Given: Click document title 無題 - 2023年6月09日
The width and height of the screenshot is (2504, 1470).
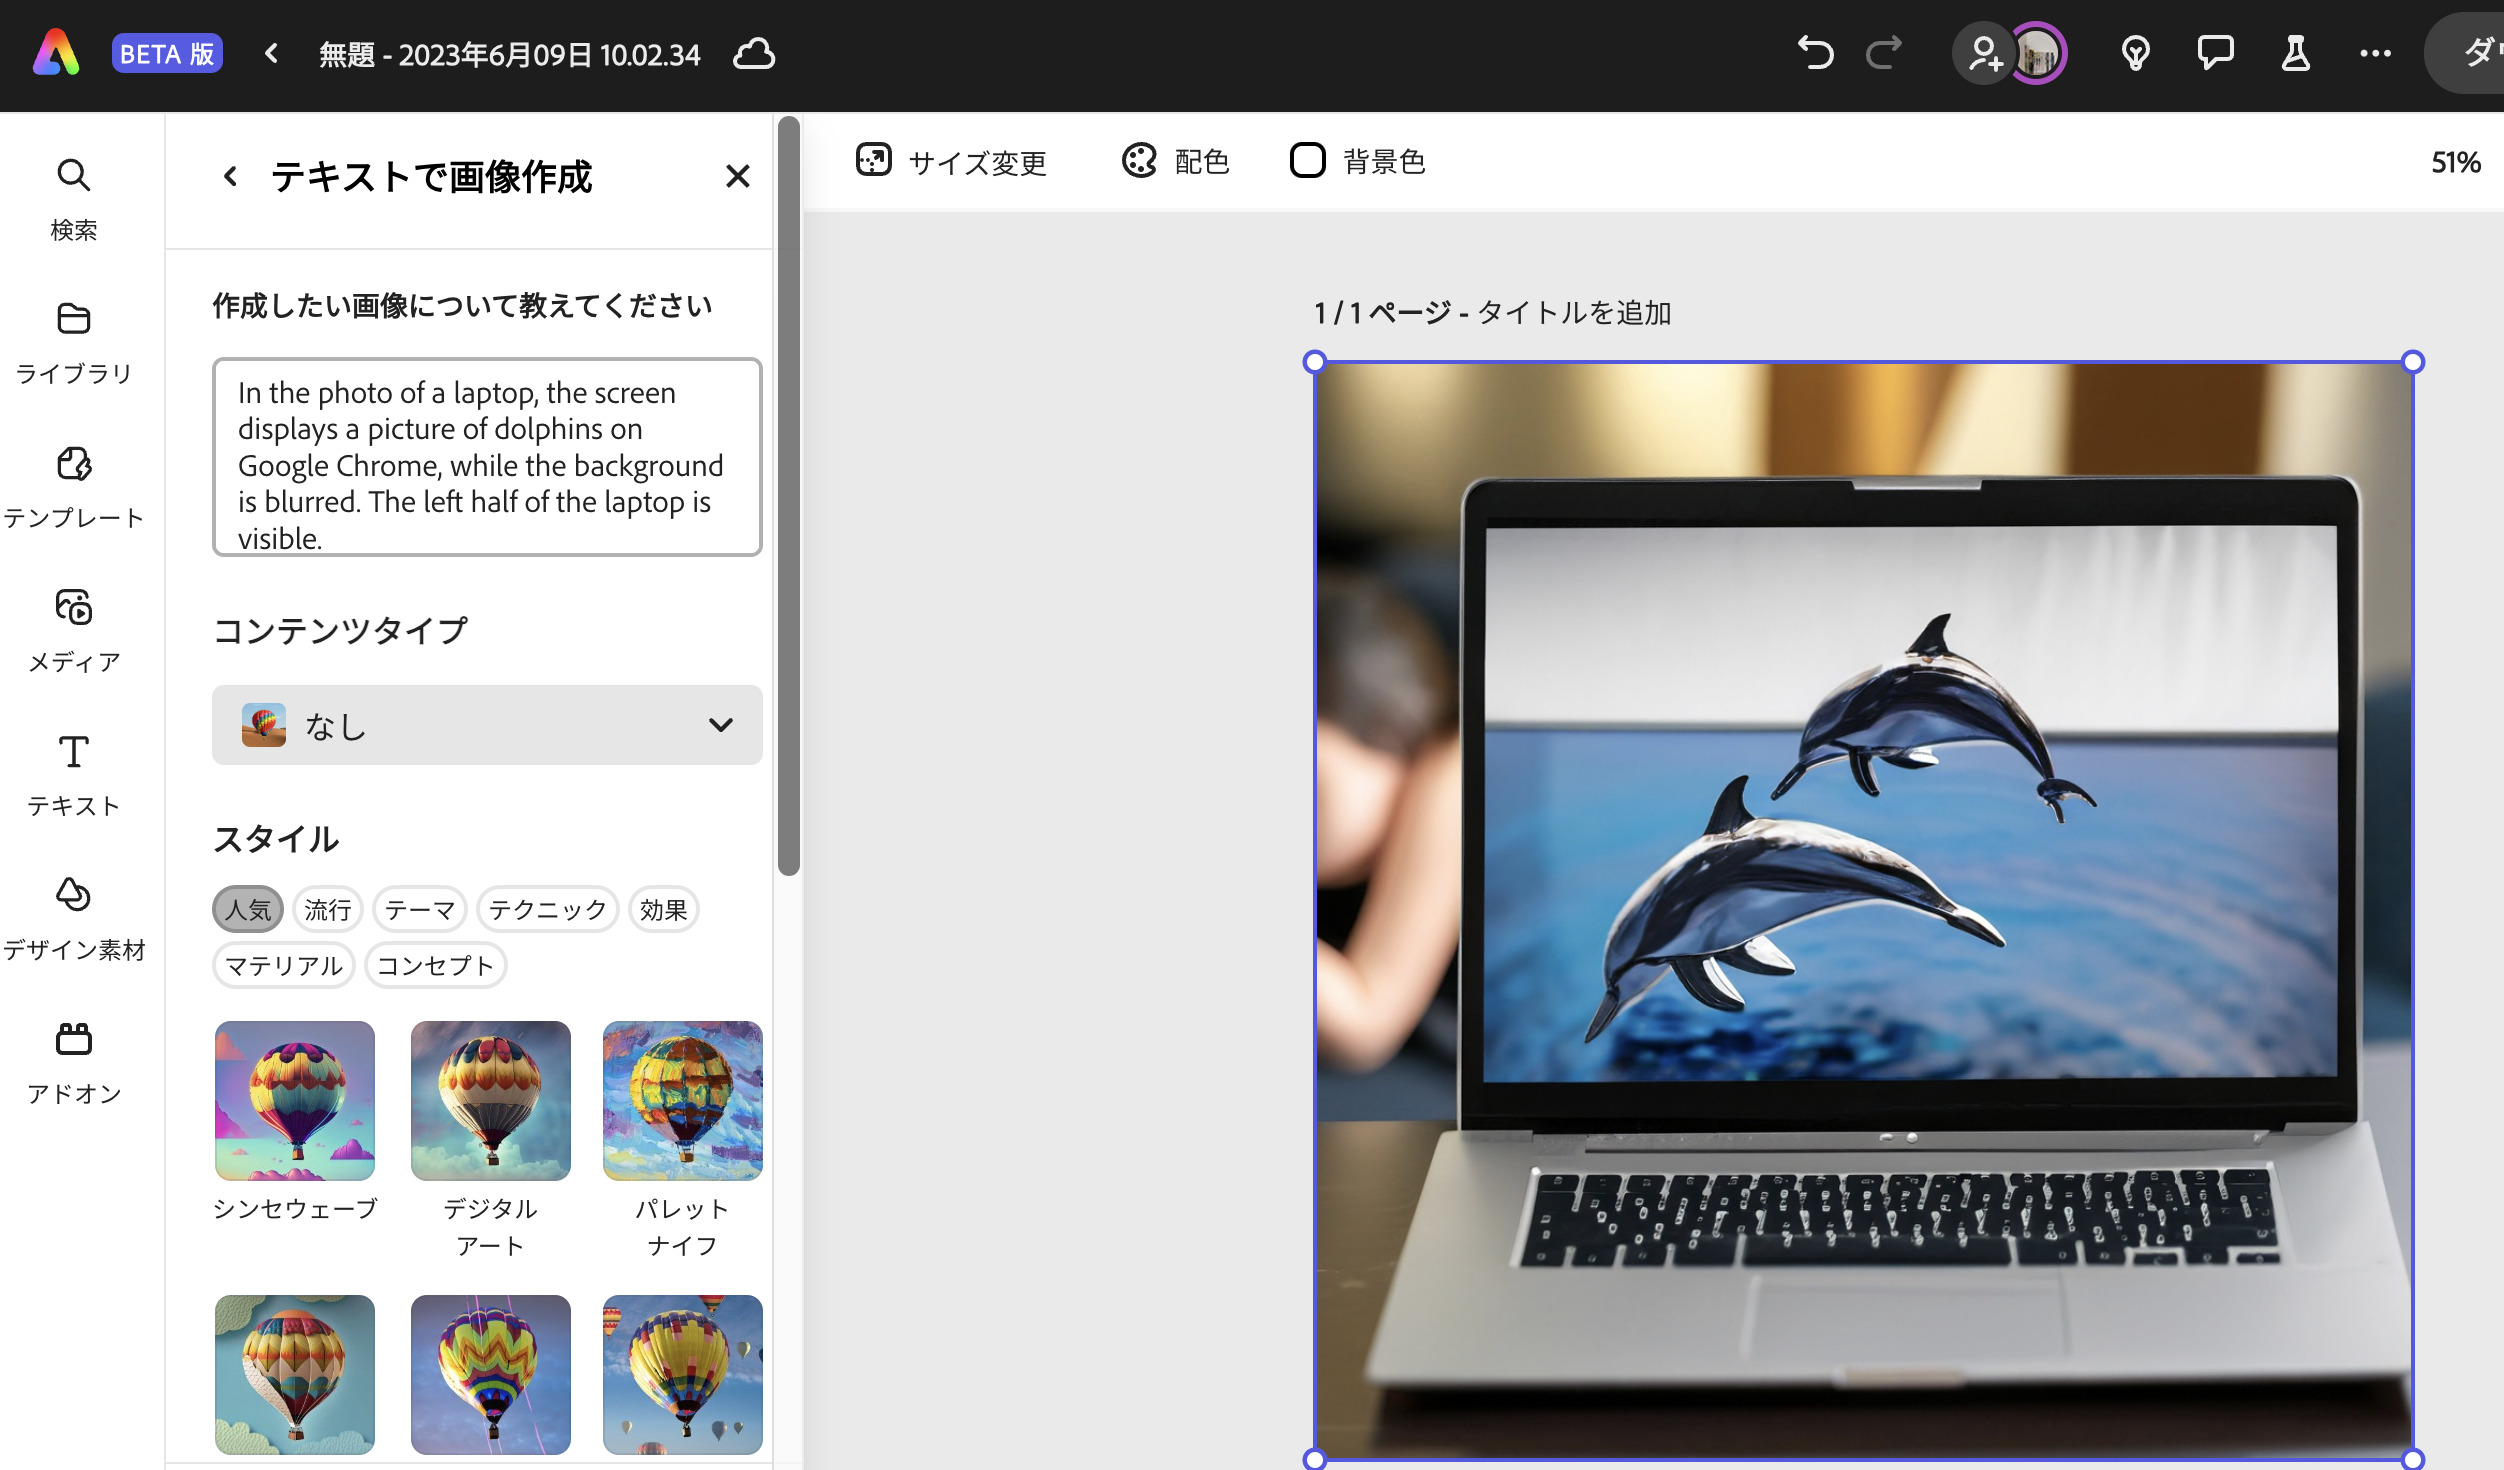Looking at the screenshot, I should 509,54.
